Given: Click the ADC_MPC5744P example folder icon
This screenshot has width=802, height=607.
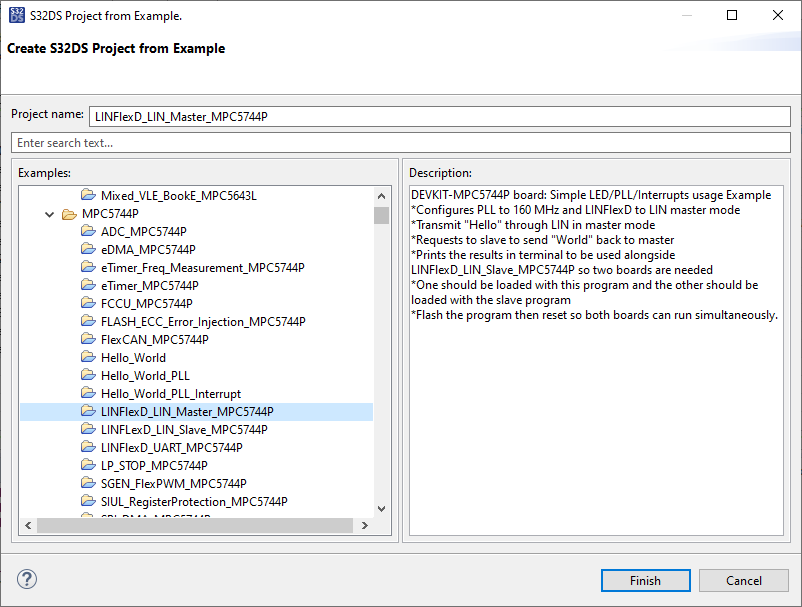Looking at the screenshot, I should (89, 231).
